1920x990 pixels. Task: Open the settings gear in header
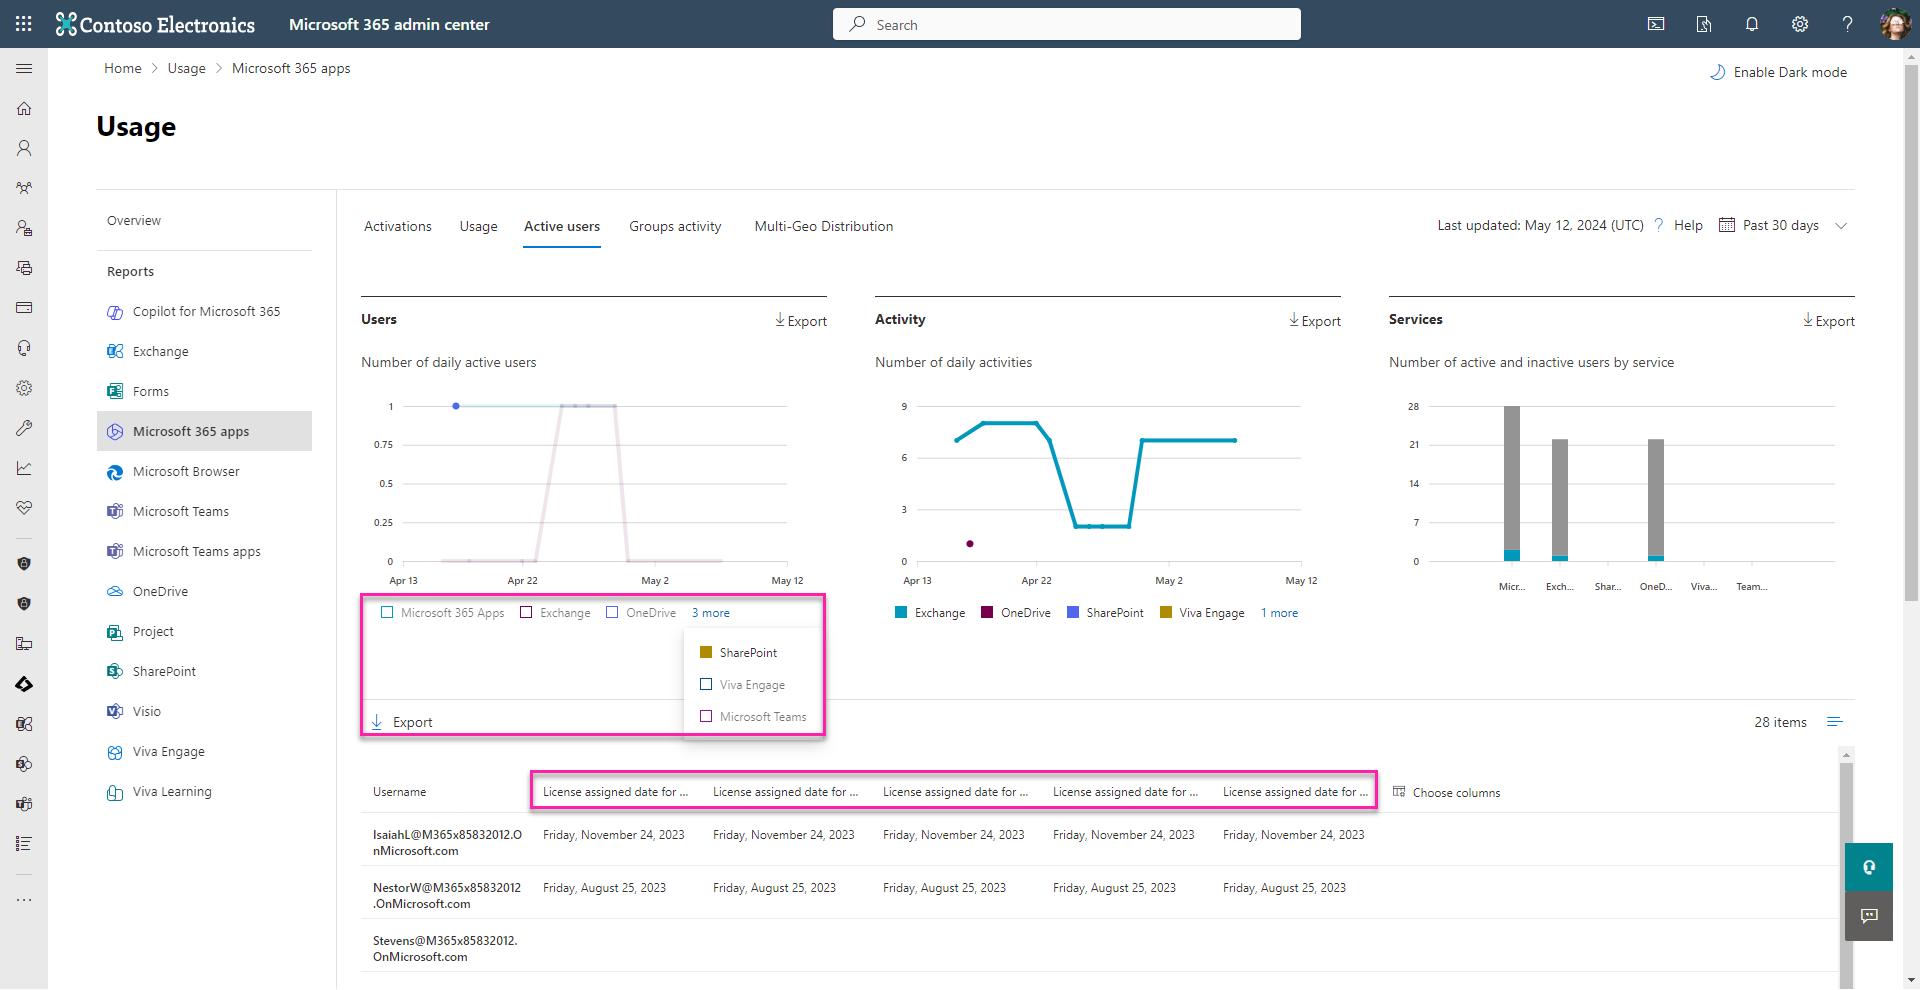(x=1800, y=24)
